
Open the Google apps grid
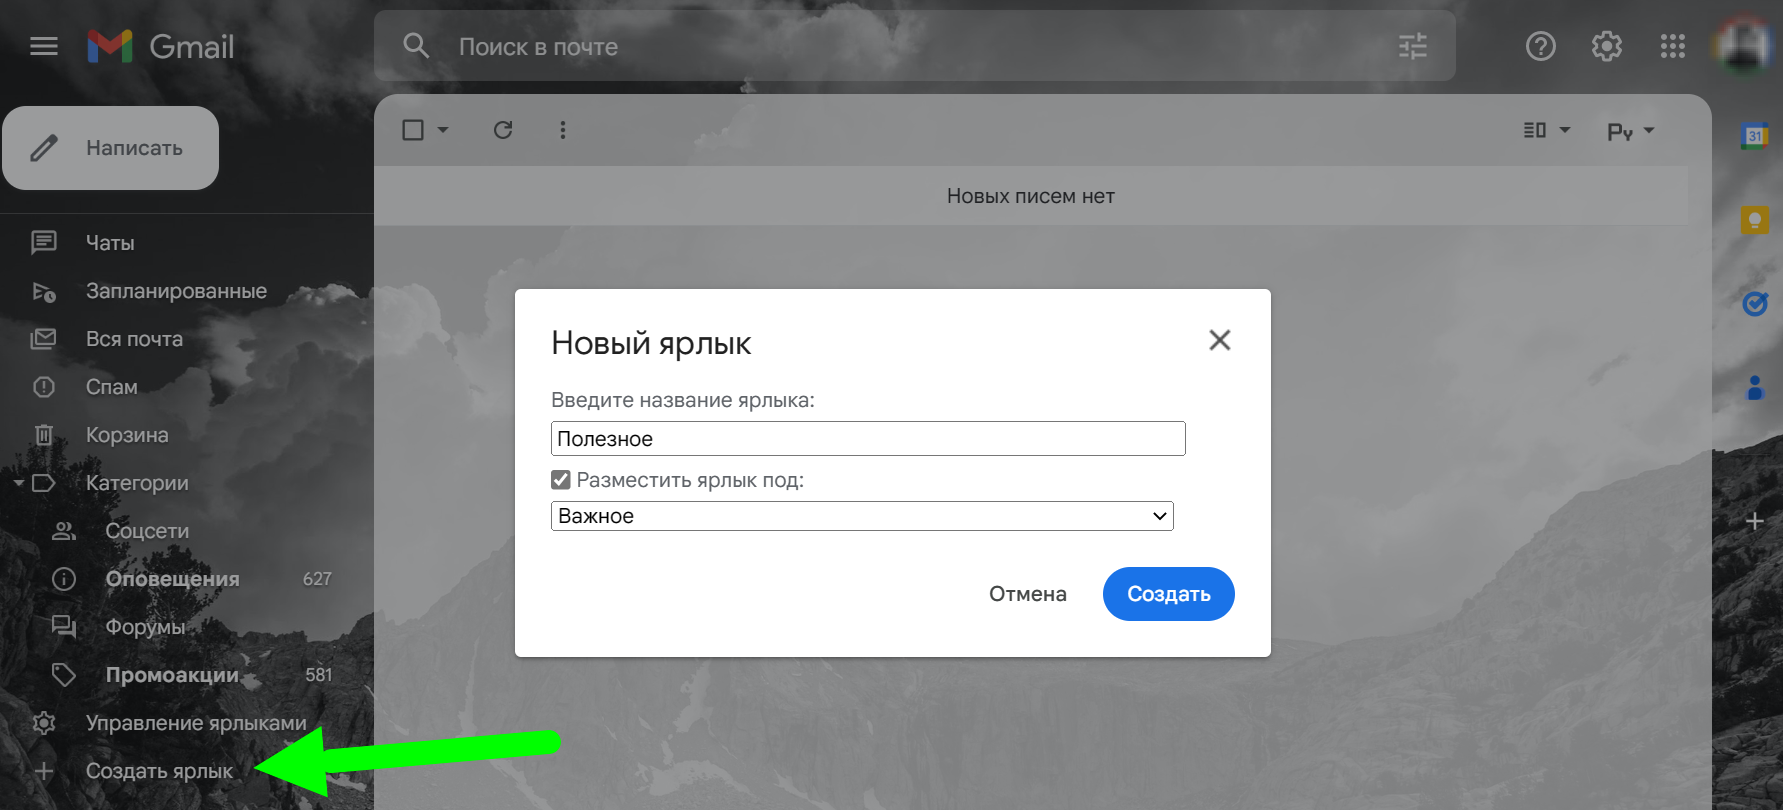[x=1673, y=46]
